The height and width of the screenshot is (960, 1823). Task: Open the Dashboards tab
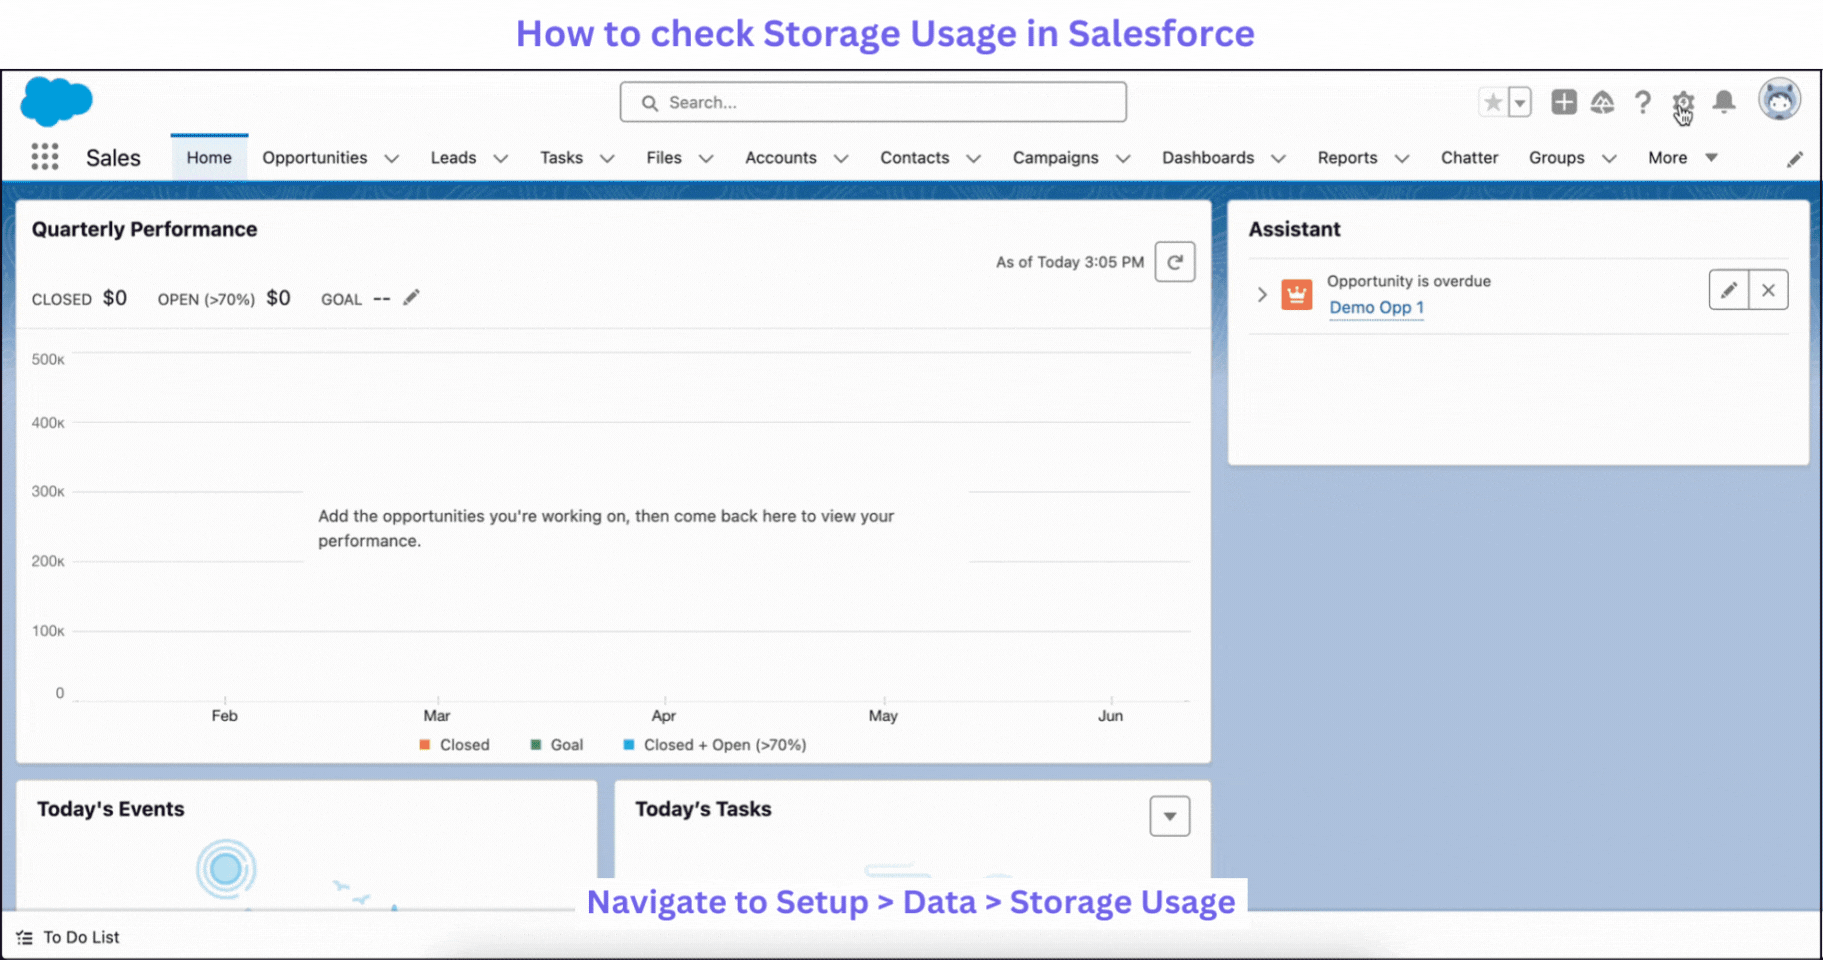(1208, 158)
